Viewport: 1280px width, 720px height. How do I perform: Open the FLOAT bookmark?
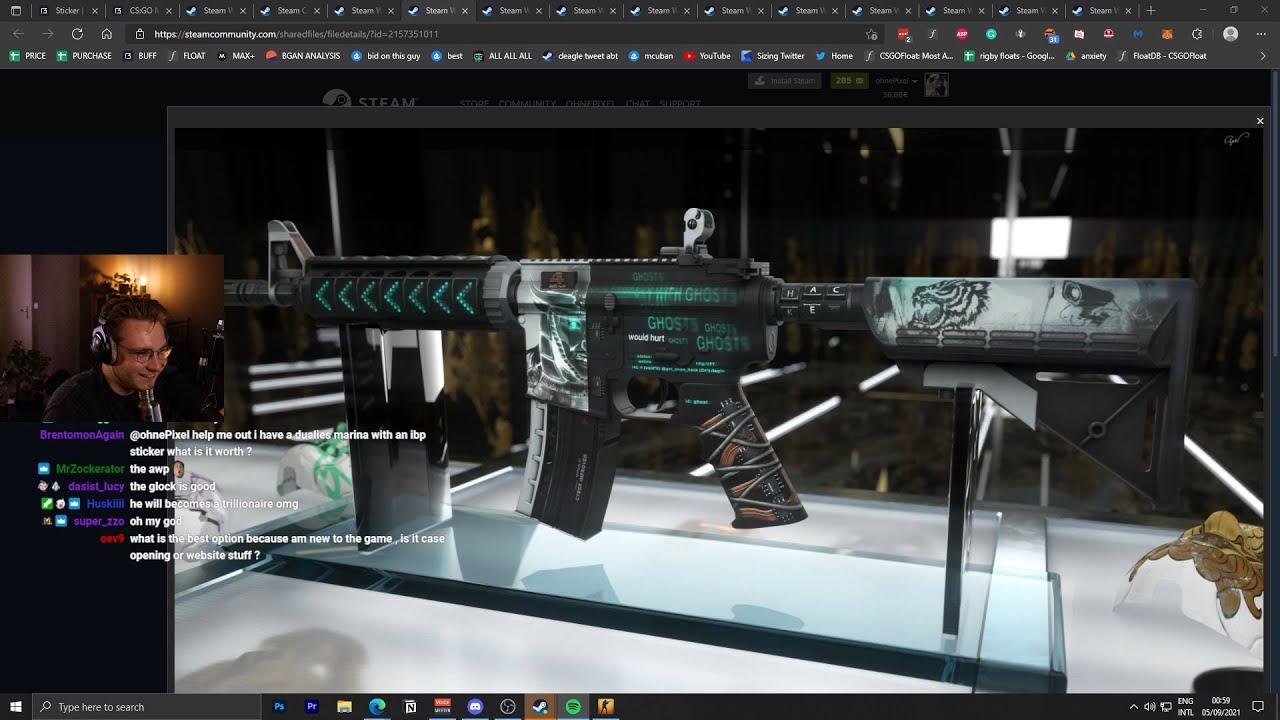coord(187,56)
